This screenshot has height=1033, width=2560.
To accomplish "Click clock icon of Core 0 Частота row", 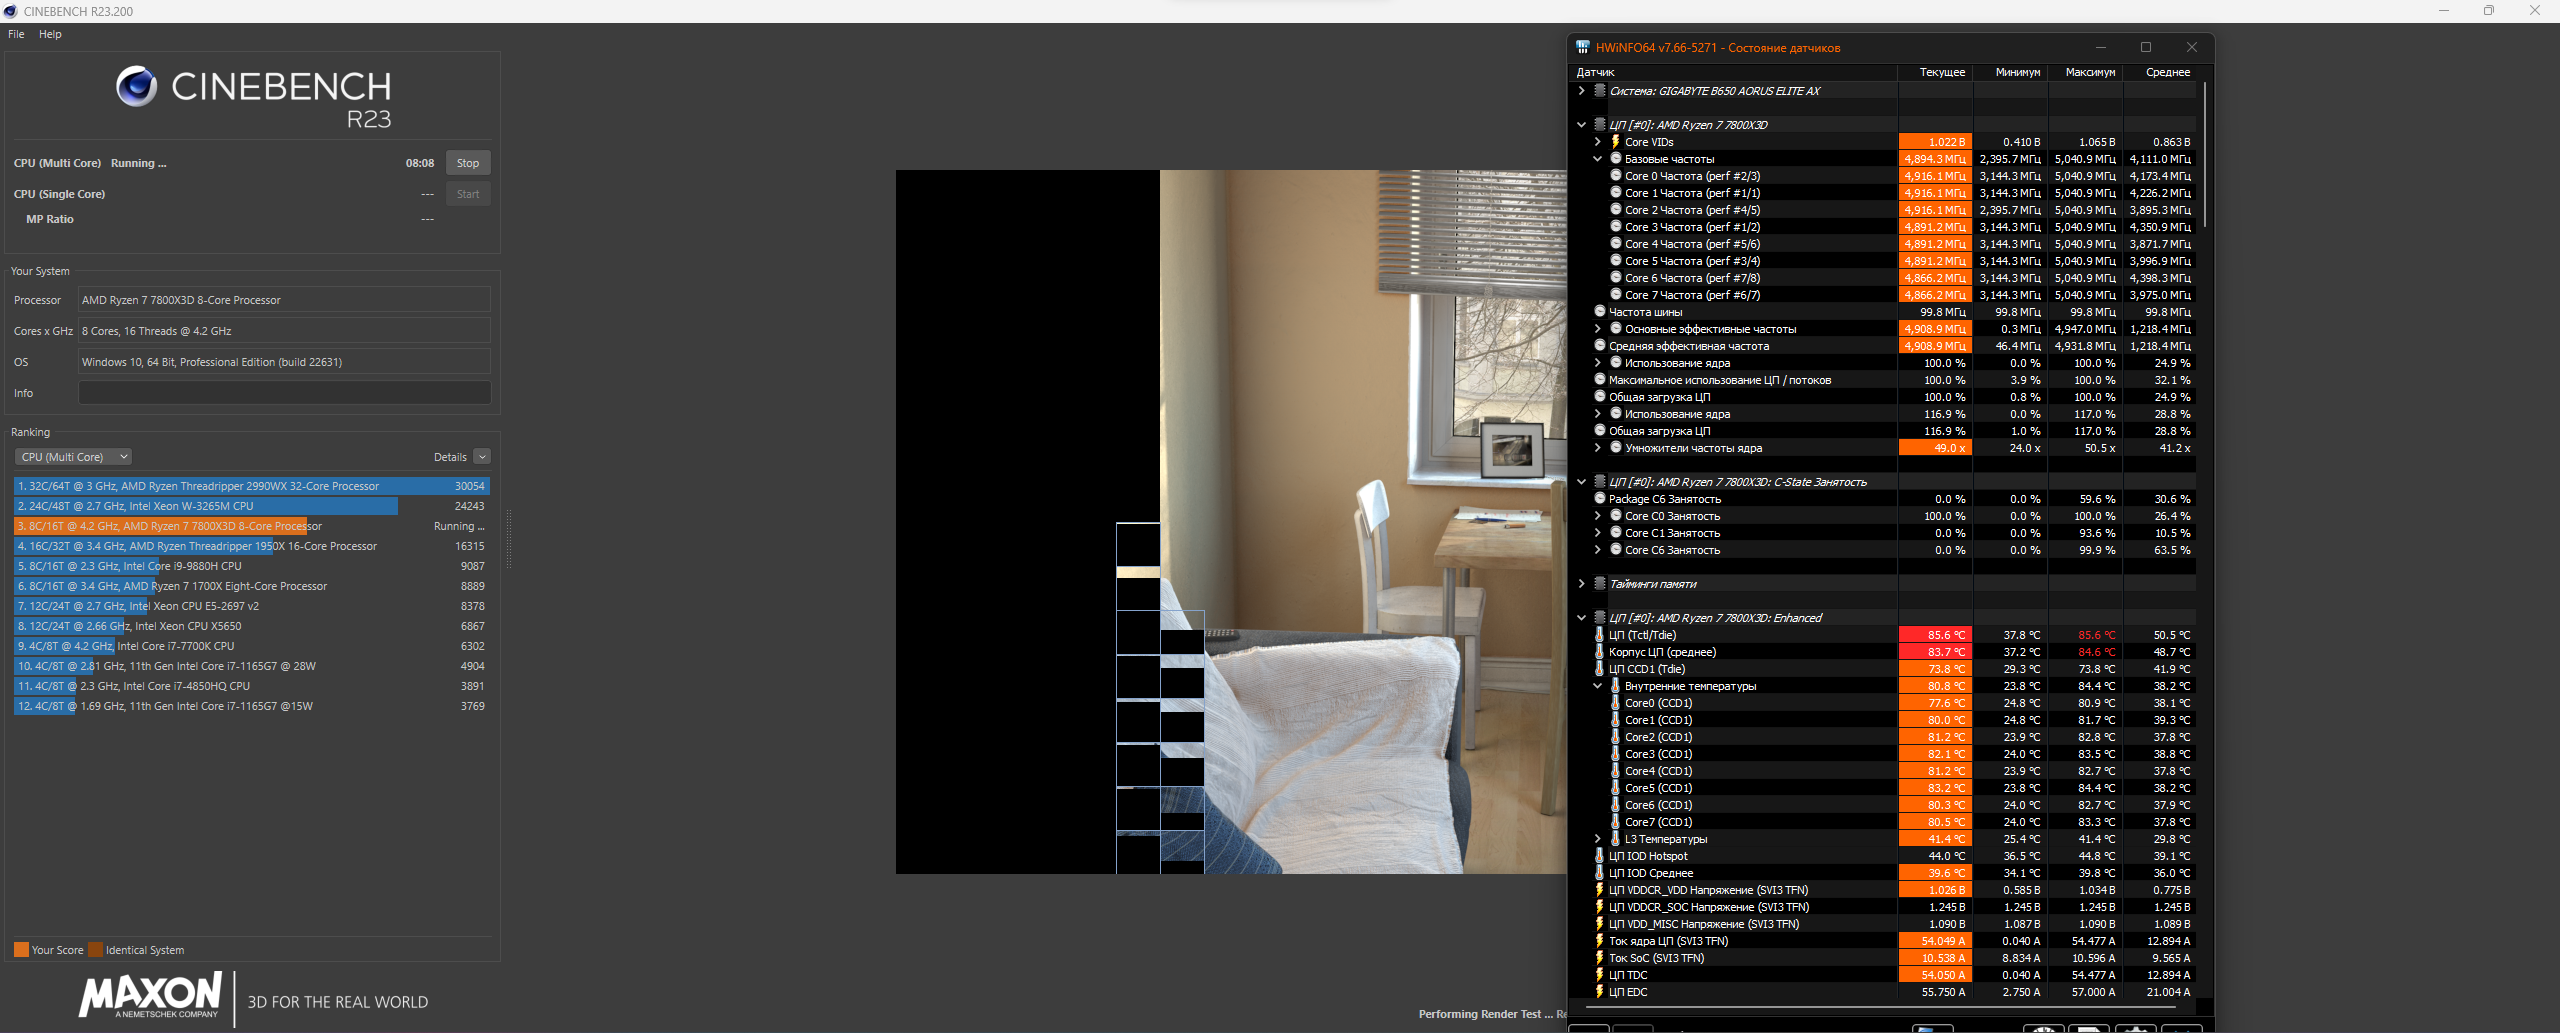I will click(1615, 176).
